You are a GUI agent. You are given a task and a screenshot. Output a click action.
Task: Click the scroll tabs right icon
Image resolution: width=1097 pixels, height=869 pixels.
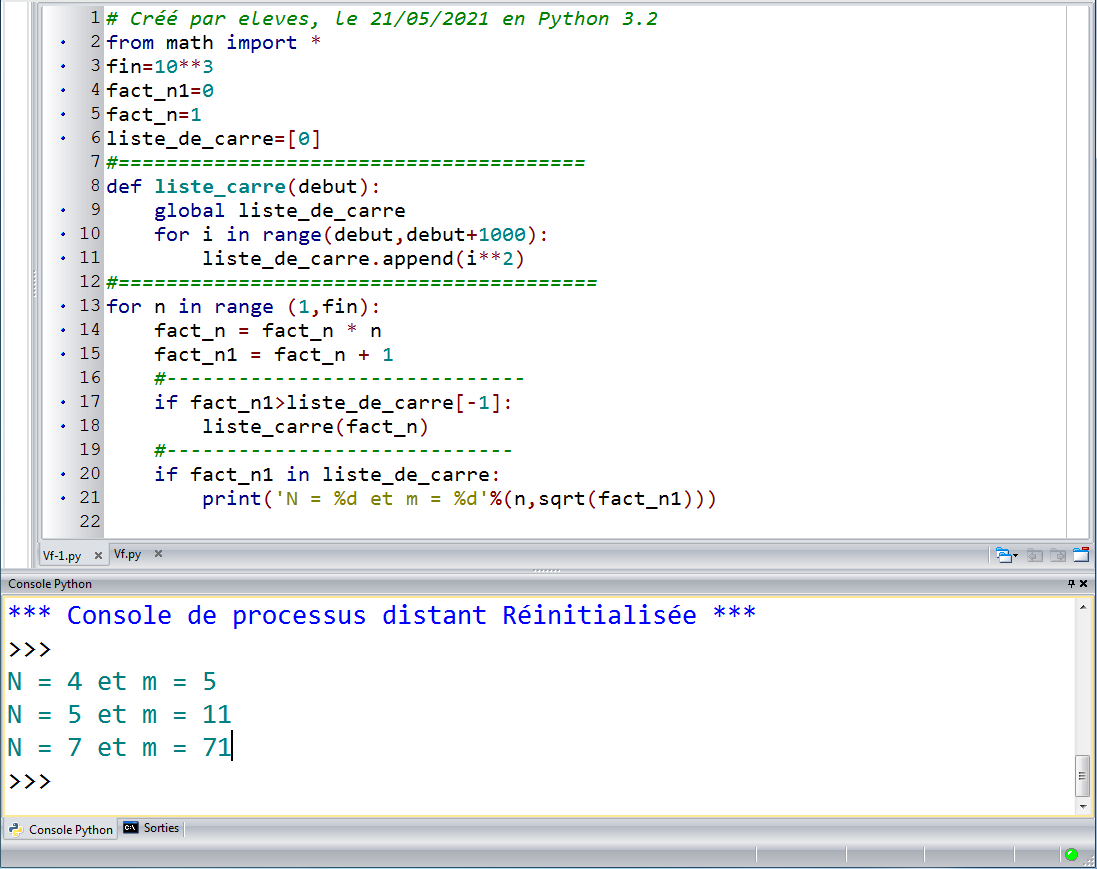coord(1057,554)
